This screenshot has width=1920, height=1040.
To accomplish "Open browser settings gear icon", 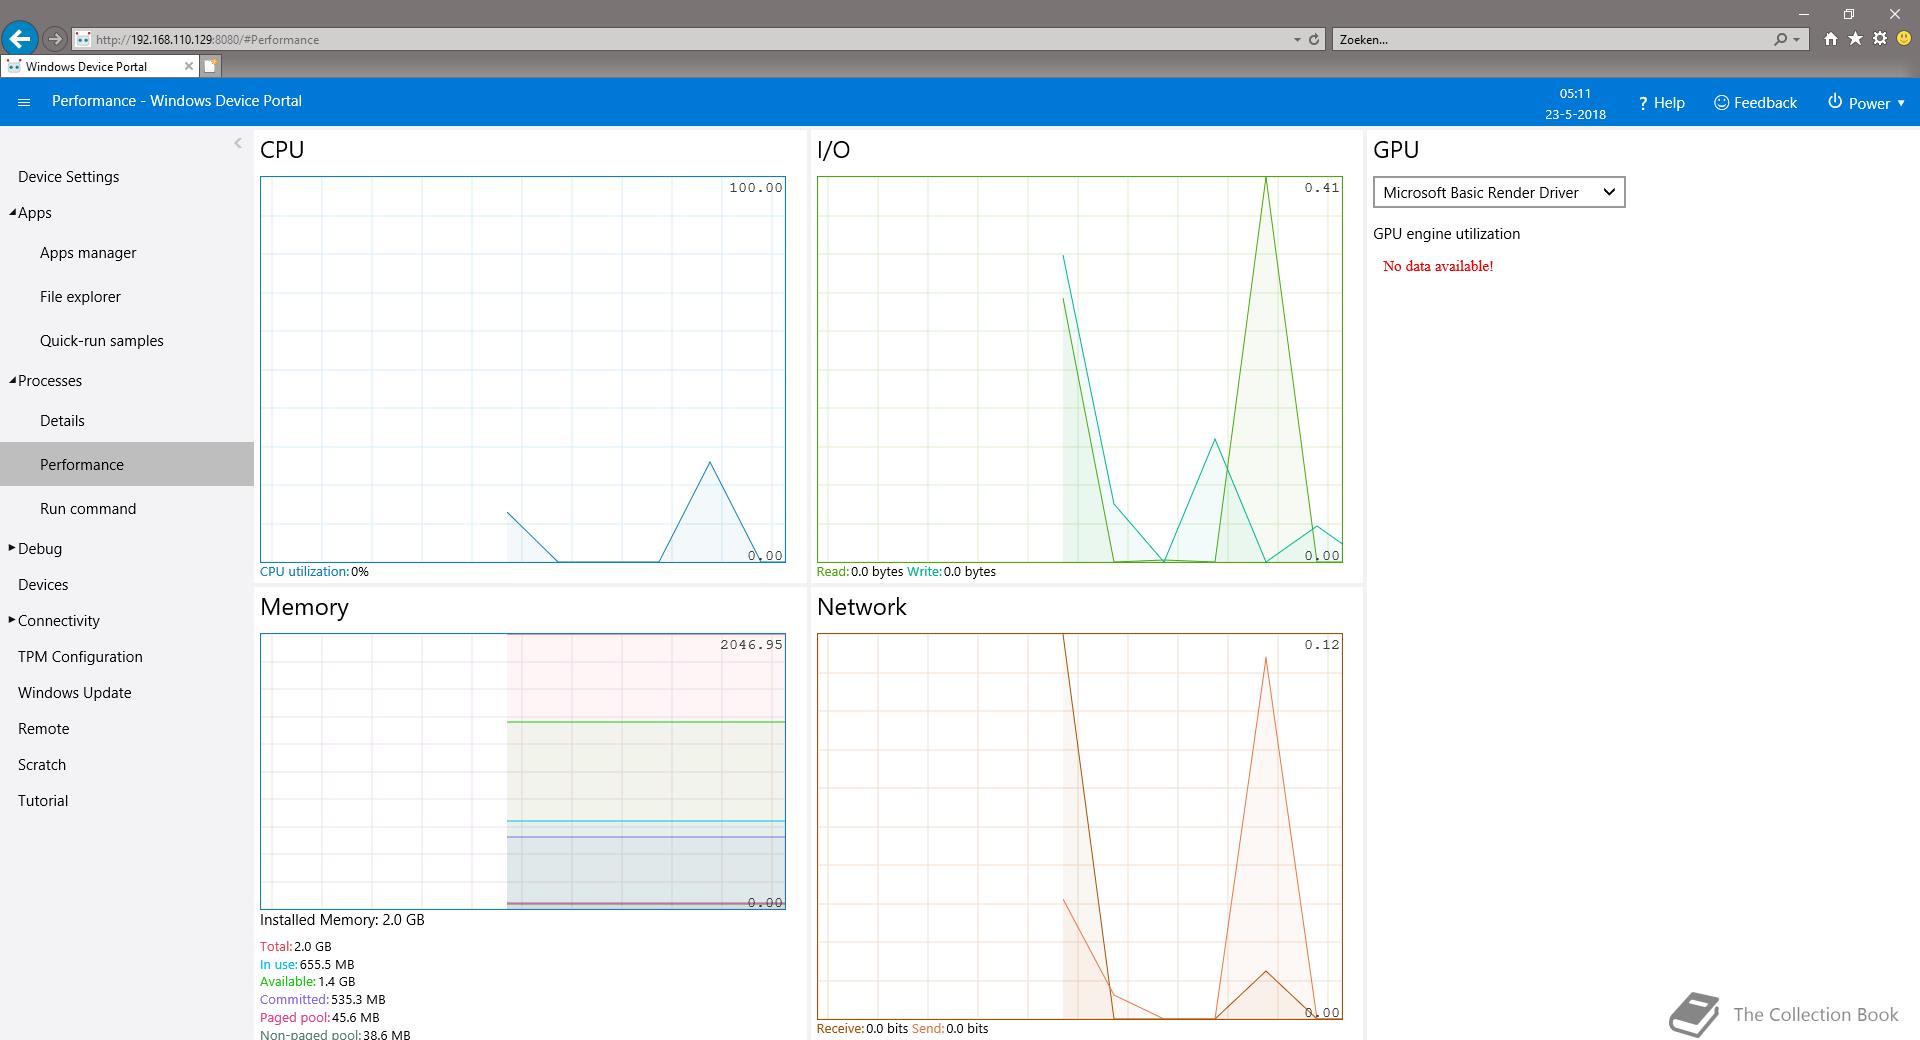I will click(x=1880, y=39).
